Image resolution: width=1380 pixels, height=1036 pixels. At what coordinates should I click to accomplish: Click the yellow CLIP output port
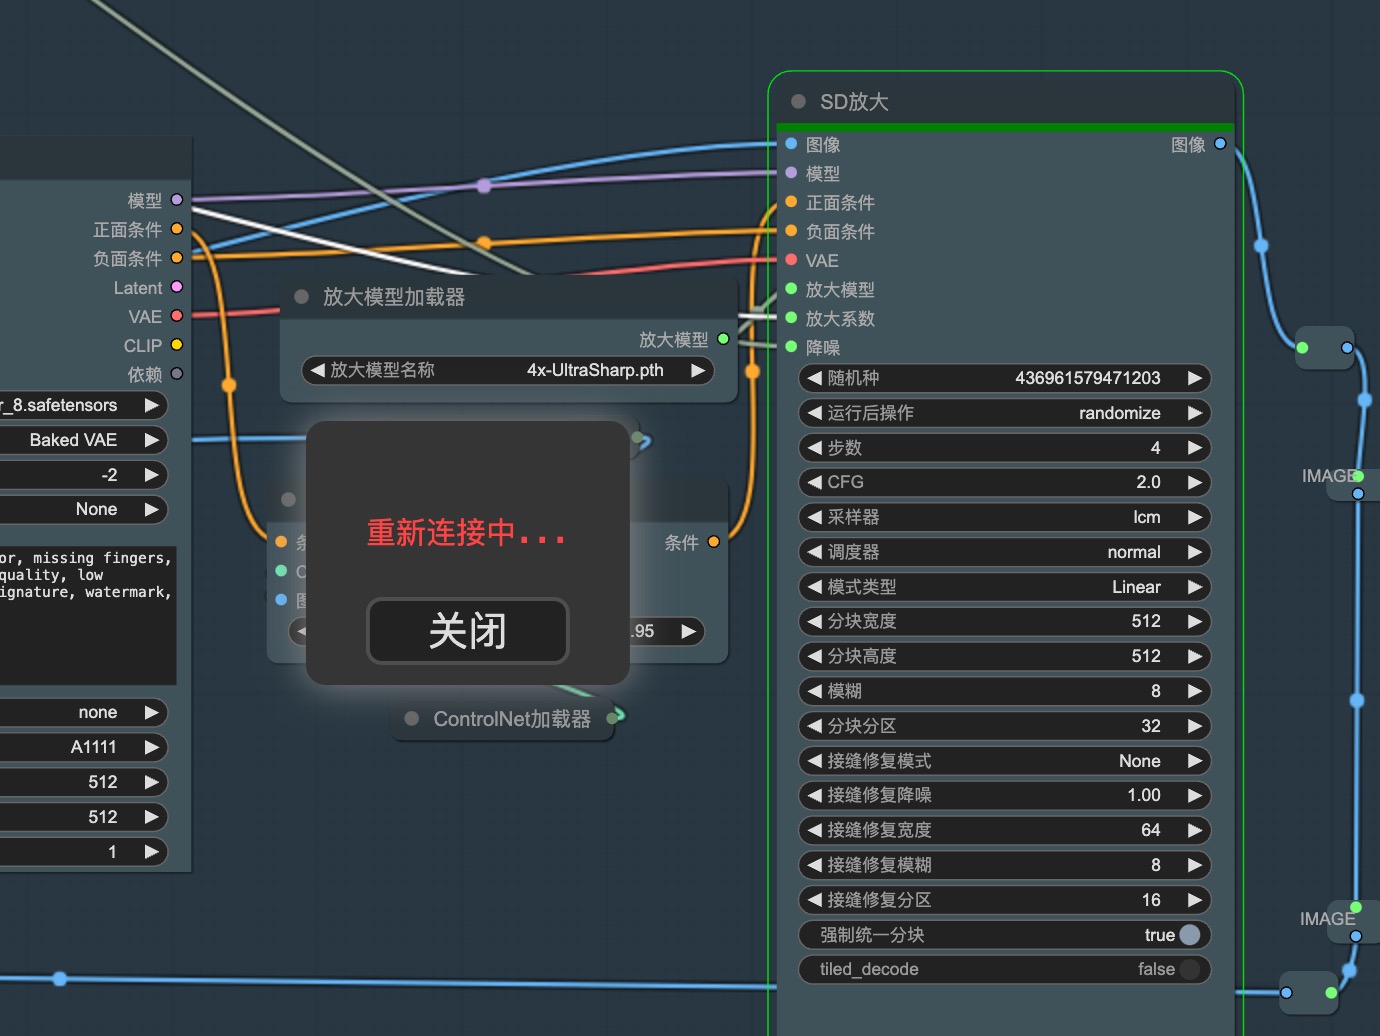(177, 345)
